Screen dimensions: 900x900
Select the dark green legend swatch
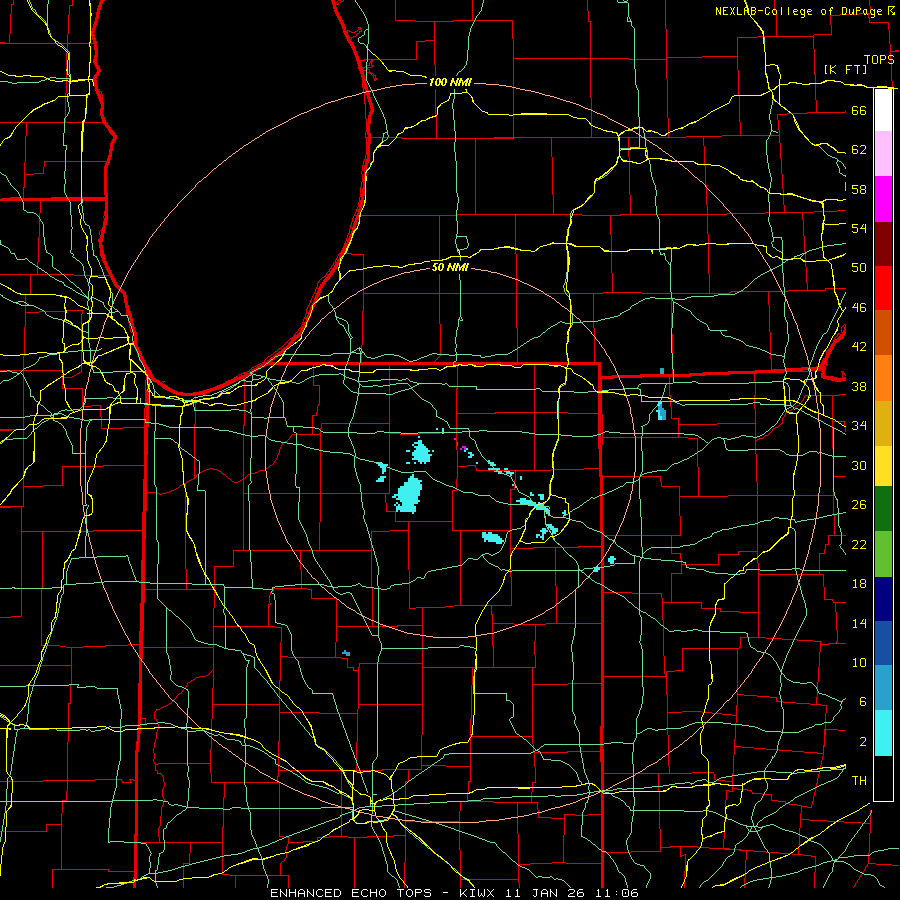tap(883, 509)
